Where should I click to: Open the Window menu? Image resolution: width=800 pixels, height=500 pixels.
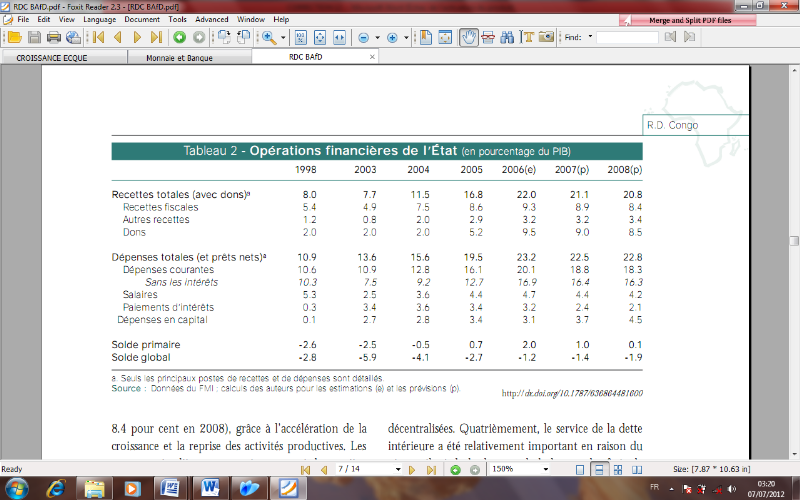(x=251, y=19)
